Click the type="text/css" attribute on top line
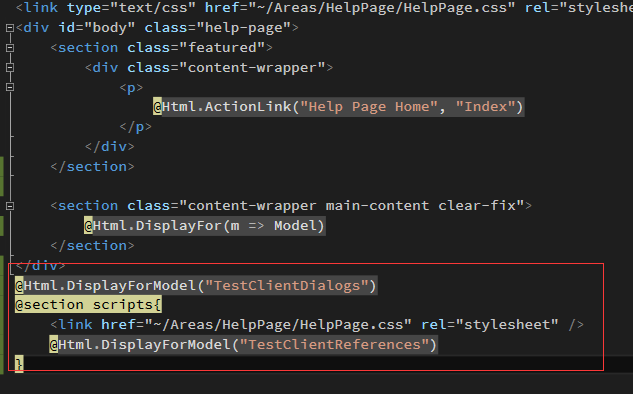 (x=132, y=8)
